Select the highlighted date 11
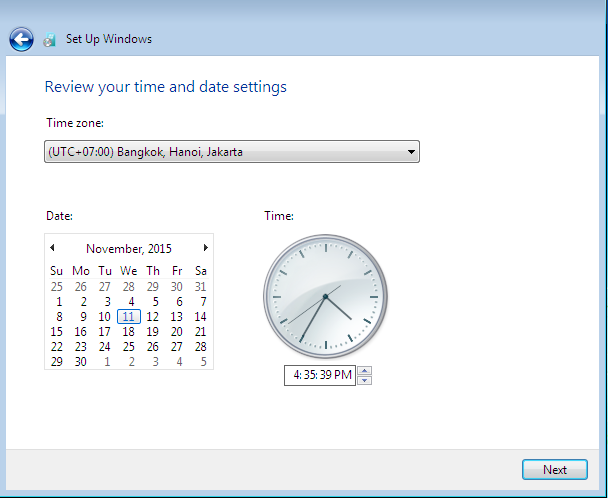The image size is (608, 498). 129,316
